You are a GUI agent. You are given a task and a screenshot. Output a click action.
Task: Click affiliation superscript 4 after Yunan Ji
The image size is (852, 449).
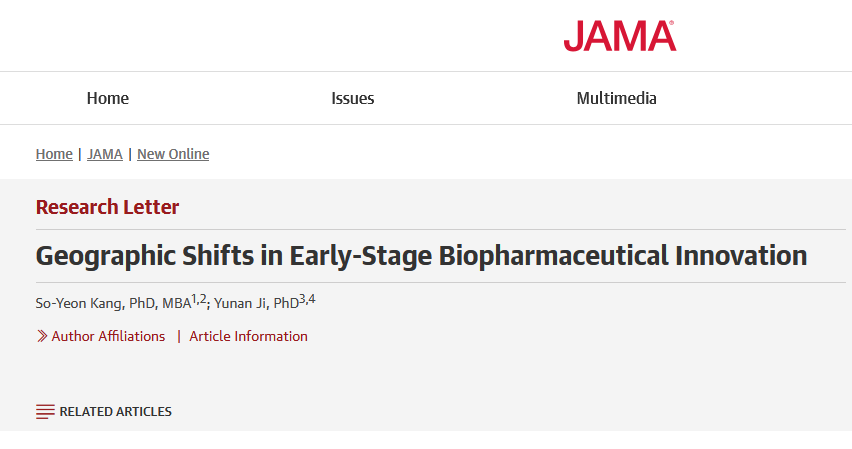[x=312, y=299]
